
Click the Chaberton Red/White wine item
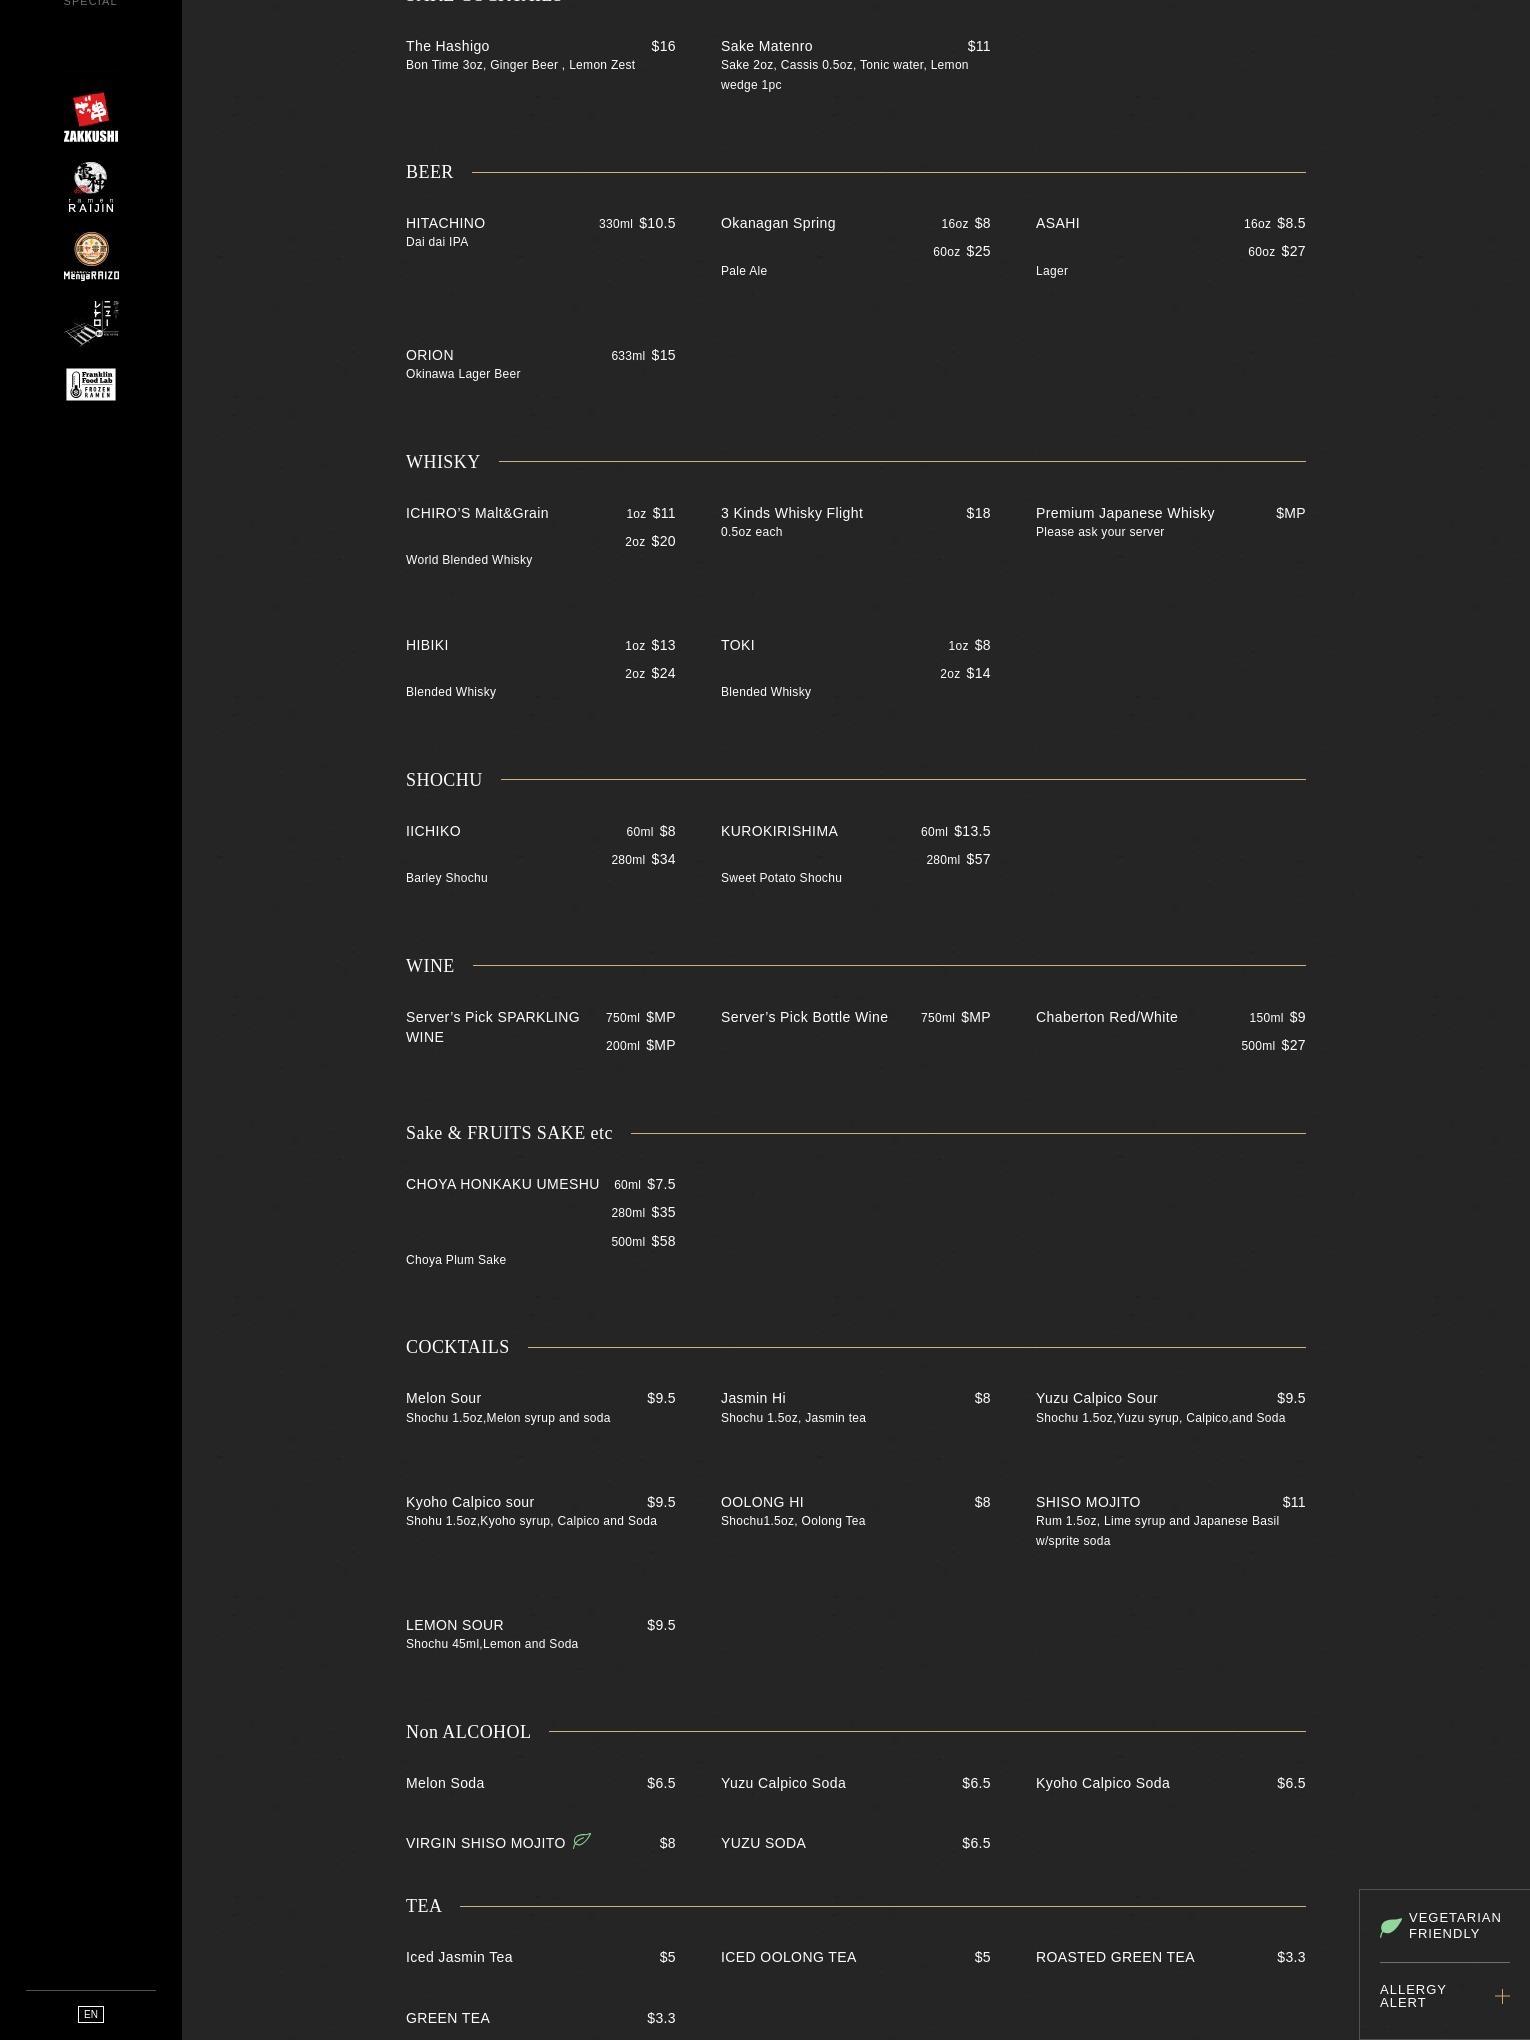(1107, 1017)
